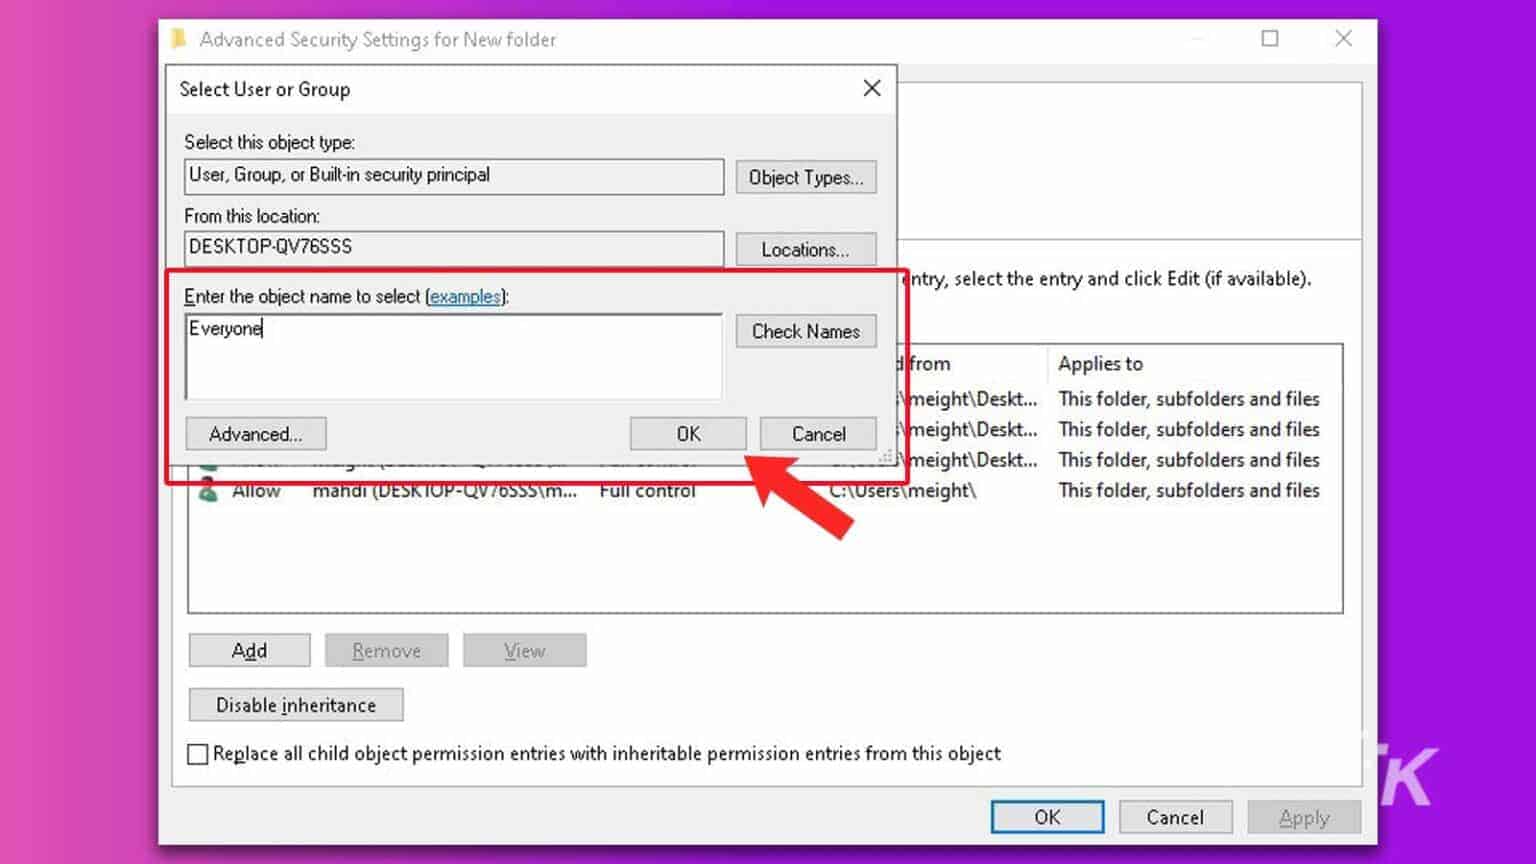Click the object name field containing Everyone
Viewport: 1536px width, 864px height.
453,355
